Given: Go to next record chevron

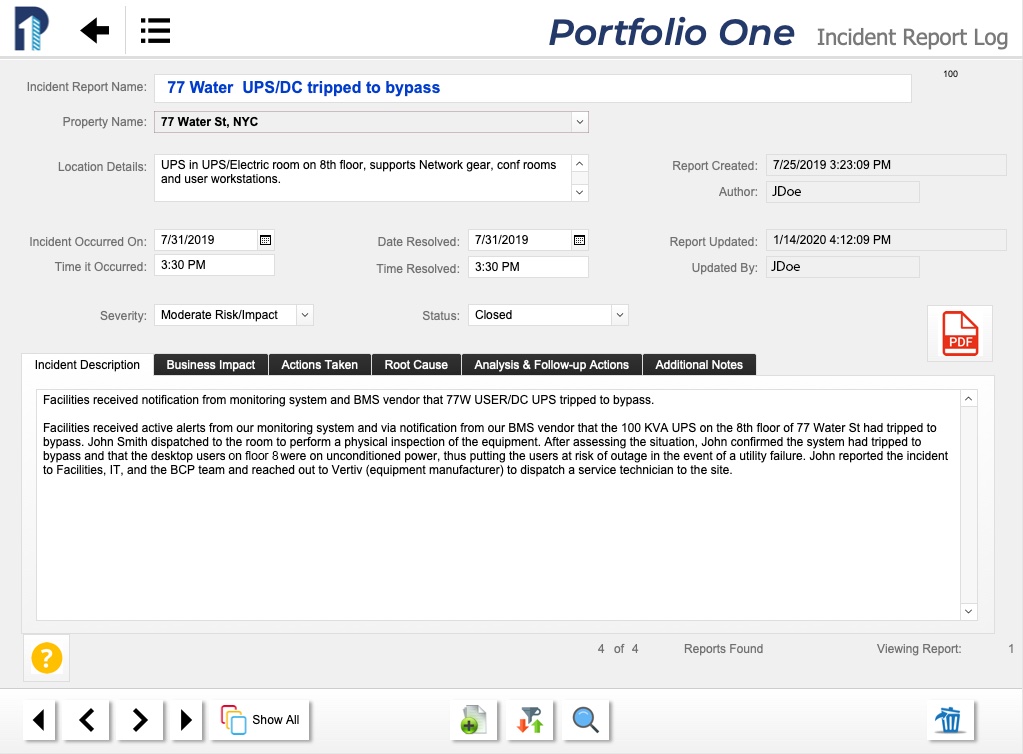Looking at the screenshot, I should [140, 720].
